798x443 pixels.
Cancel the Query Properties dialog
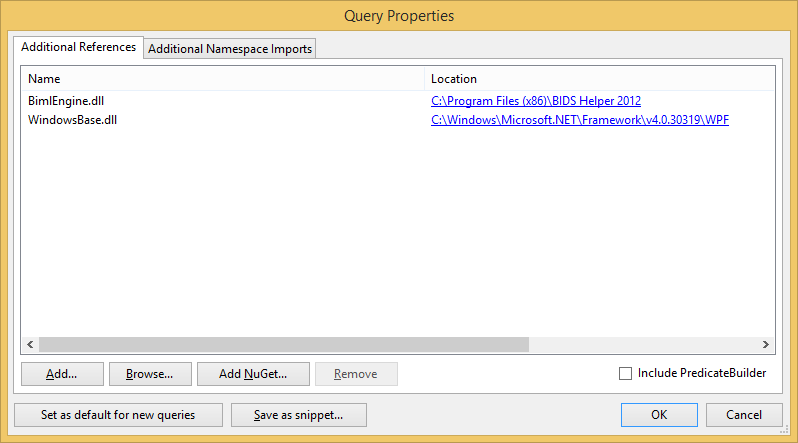744,414
